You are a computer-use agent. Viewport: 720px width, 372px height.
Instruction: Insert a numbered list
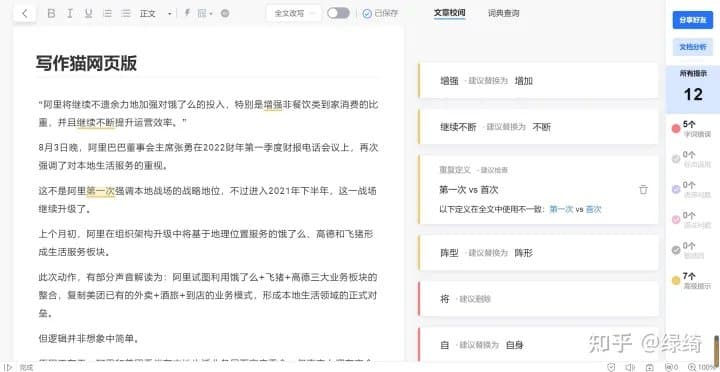click(x=107, y=13)
